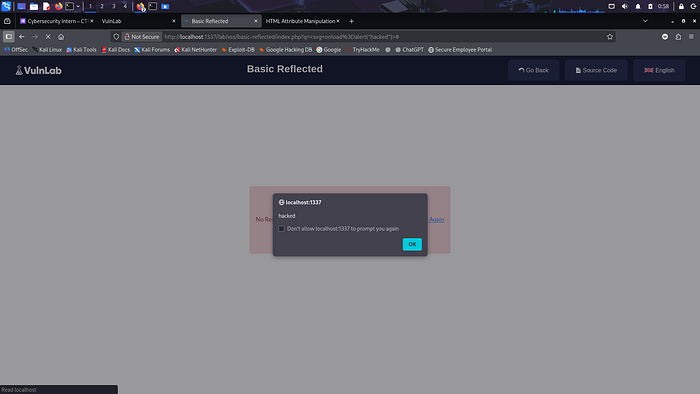Open the extensions puzzle icon

click(x=678, y=37)
